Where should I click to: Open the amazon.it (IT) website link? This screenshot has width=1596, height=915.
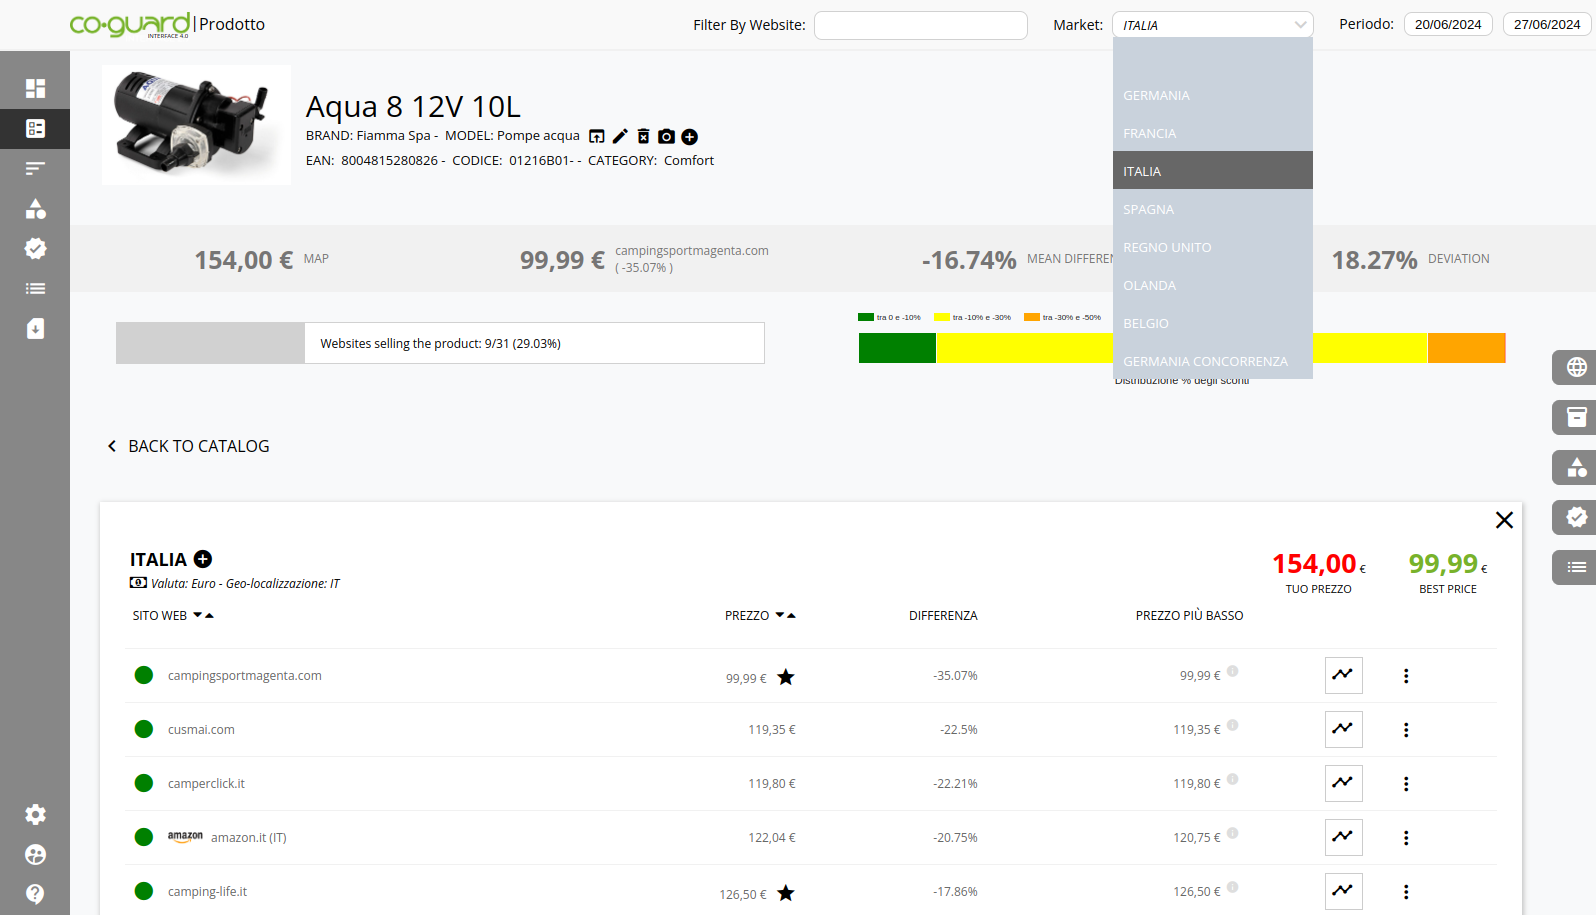tap(248, 838)
